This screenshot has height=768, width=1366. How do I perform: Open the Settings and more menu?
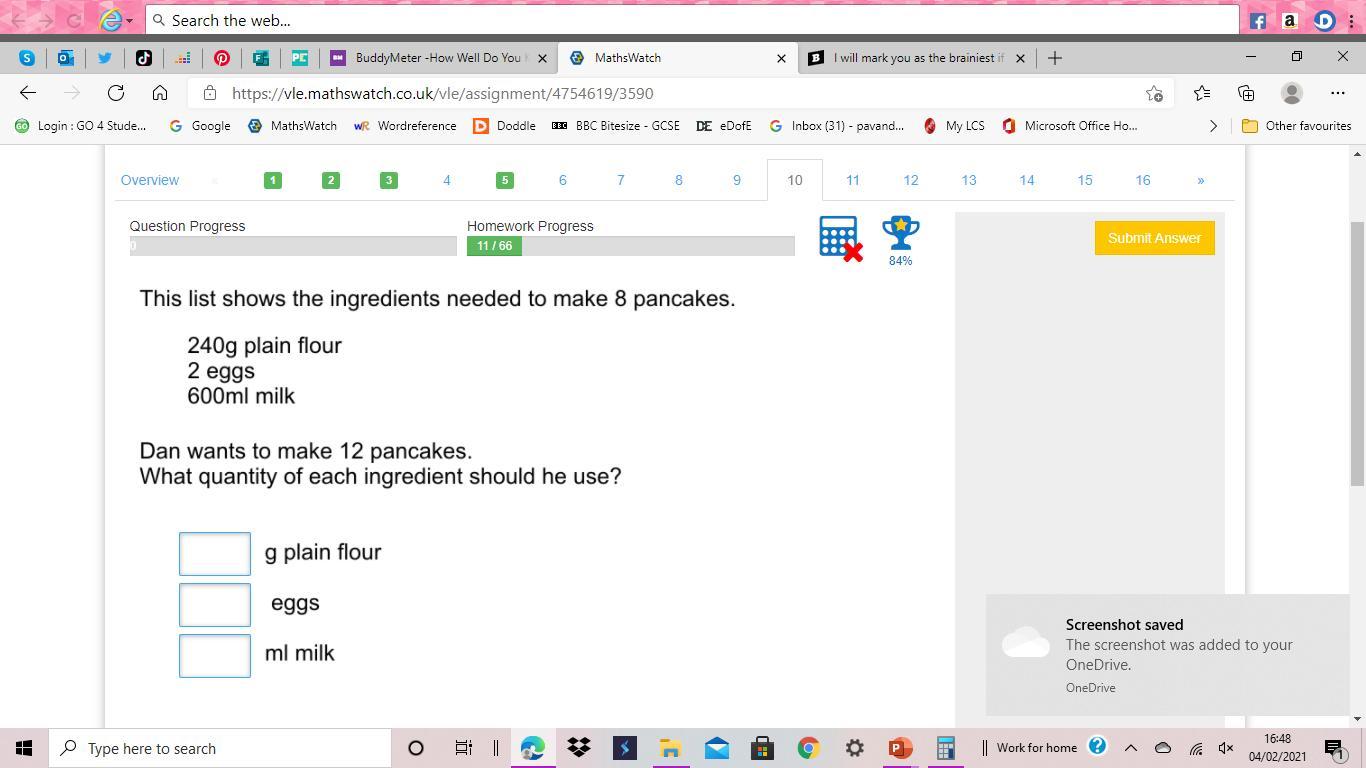tap(1338, 93)
